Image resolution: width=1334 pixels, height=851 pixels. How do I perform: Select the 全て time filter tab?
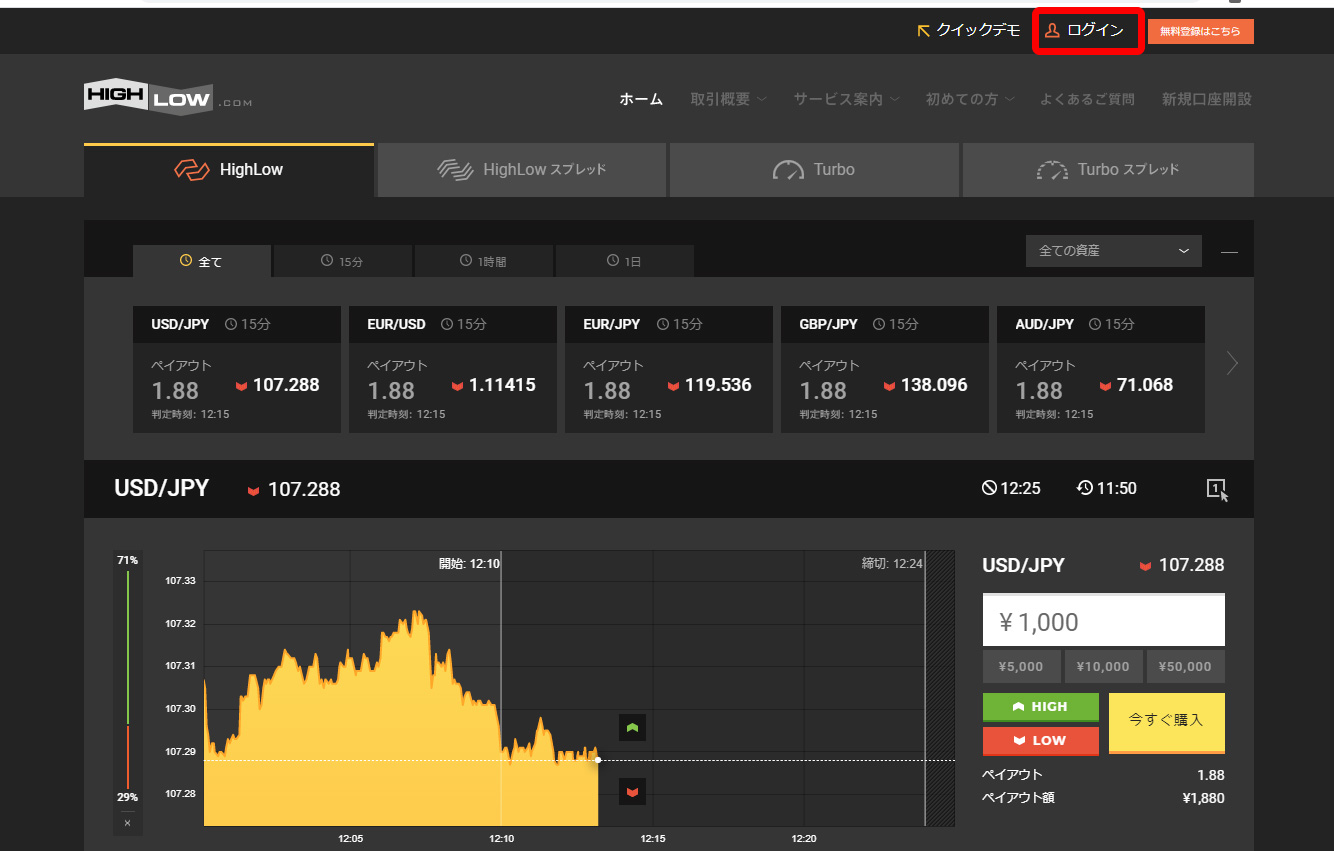click(202, 261)
